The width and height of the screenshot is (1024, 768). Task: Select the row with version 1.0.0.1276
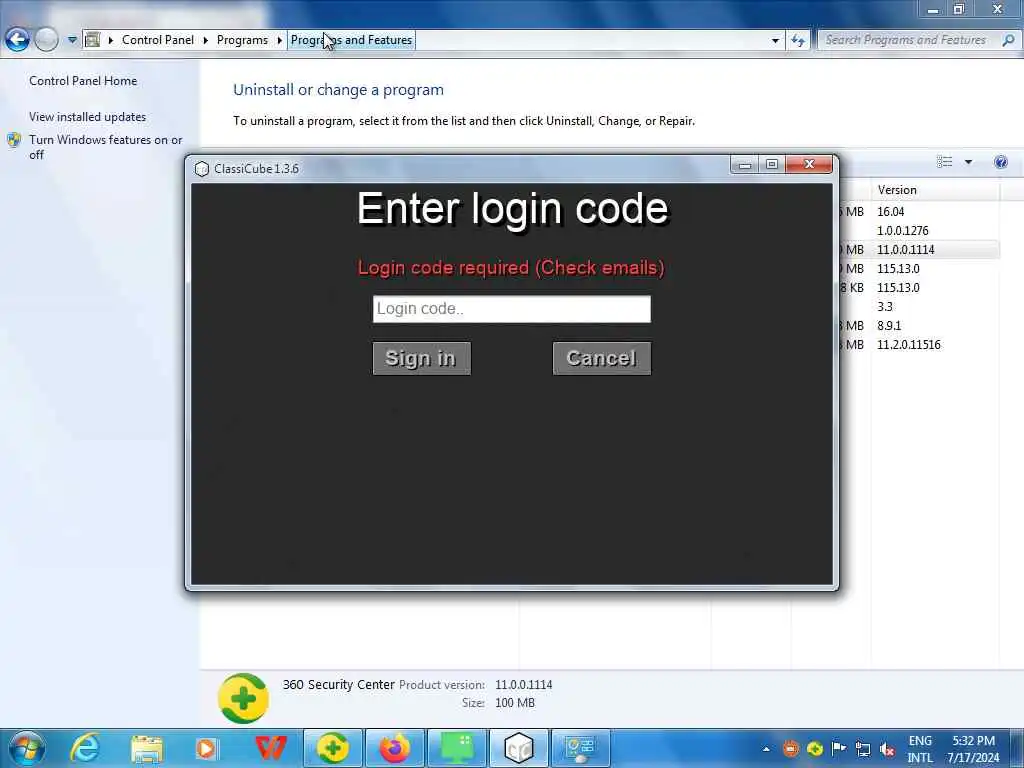click(x=903, y=231)
